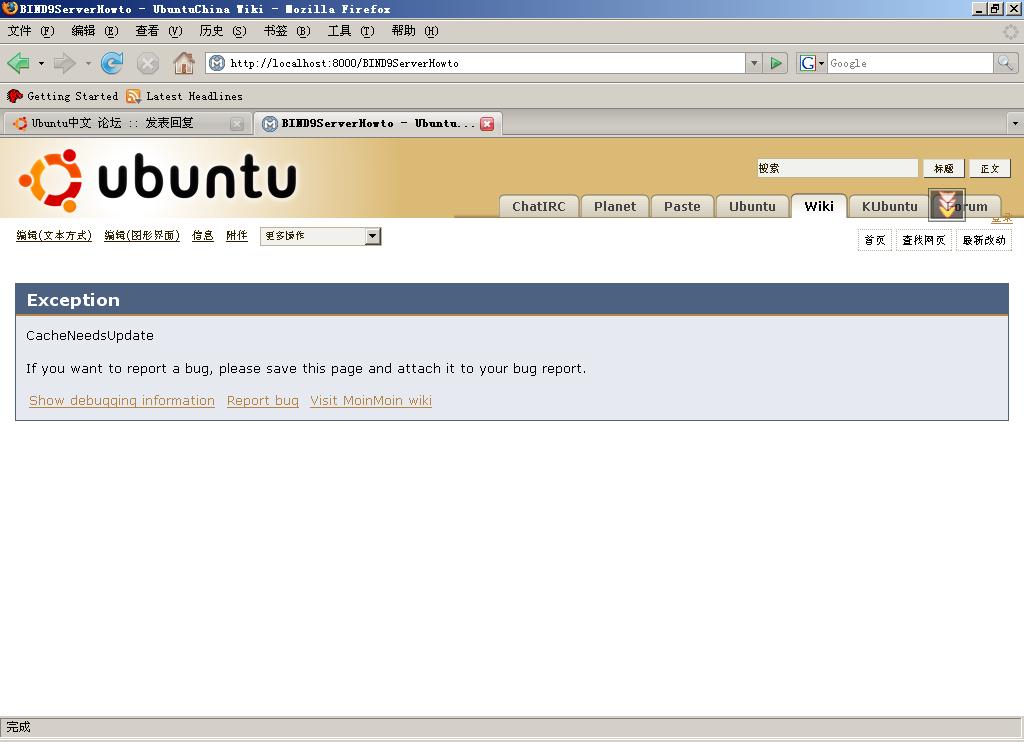The width and height of the screenshot is (1024, 742).
Task: Click the Getting Started bookmark icon
Action: tap(14, 96)
